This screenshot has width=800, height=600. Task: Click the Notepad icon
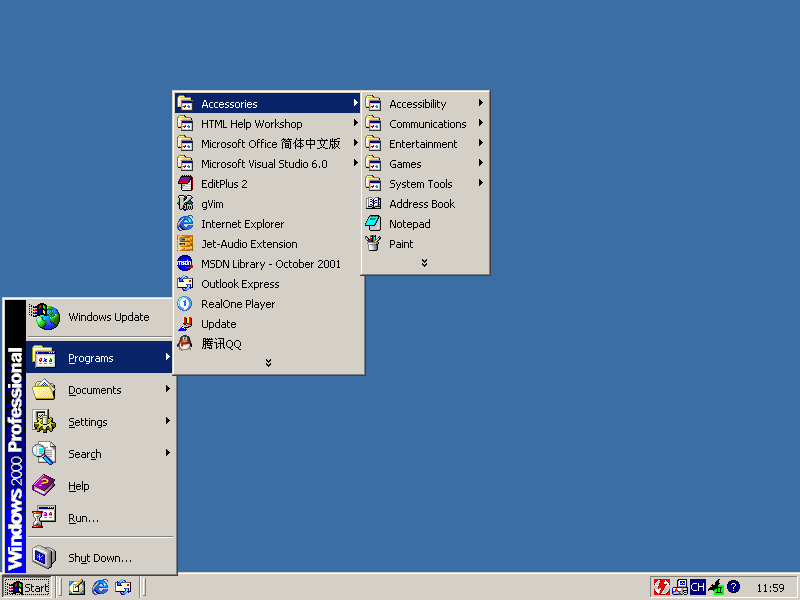373,223
